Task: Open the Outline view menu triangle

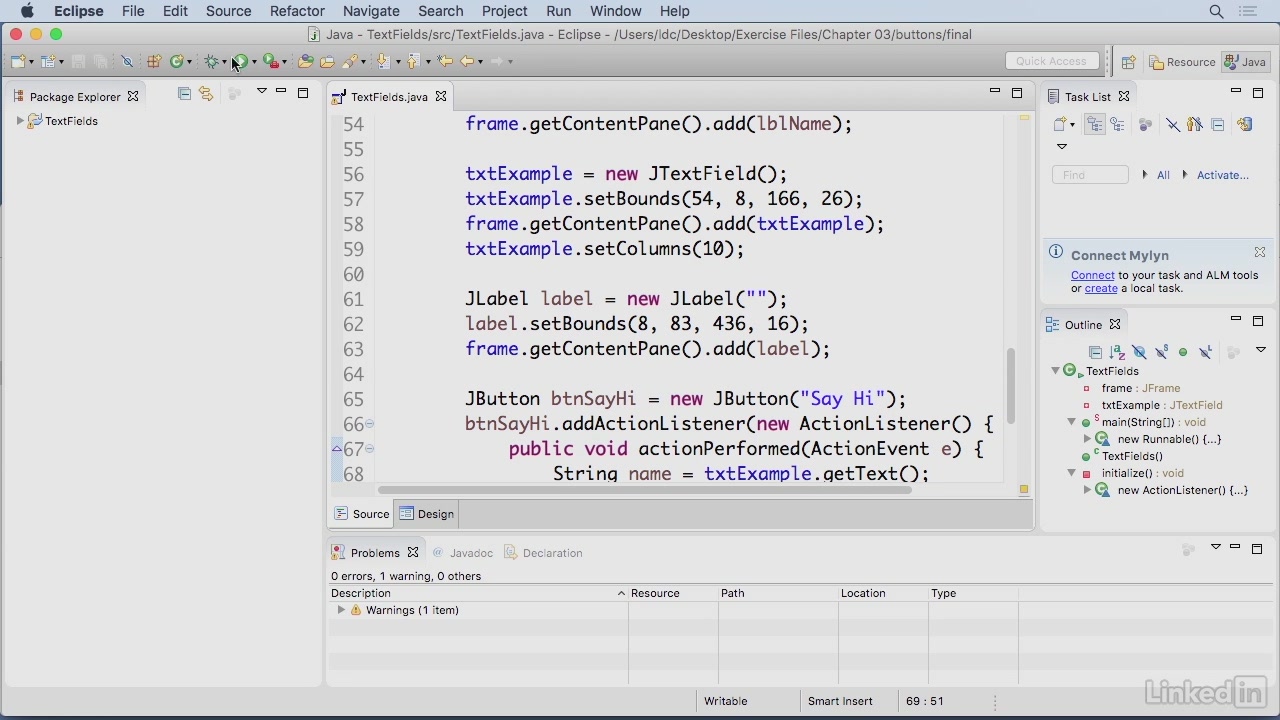Action: [x=1261, y=349]
